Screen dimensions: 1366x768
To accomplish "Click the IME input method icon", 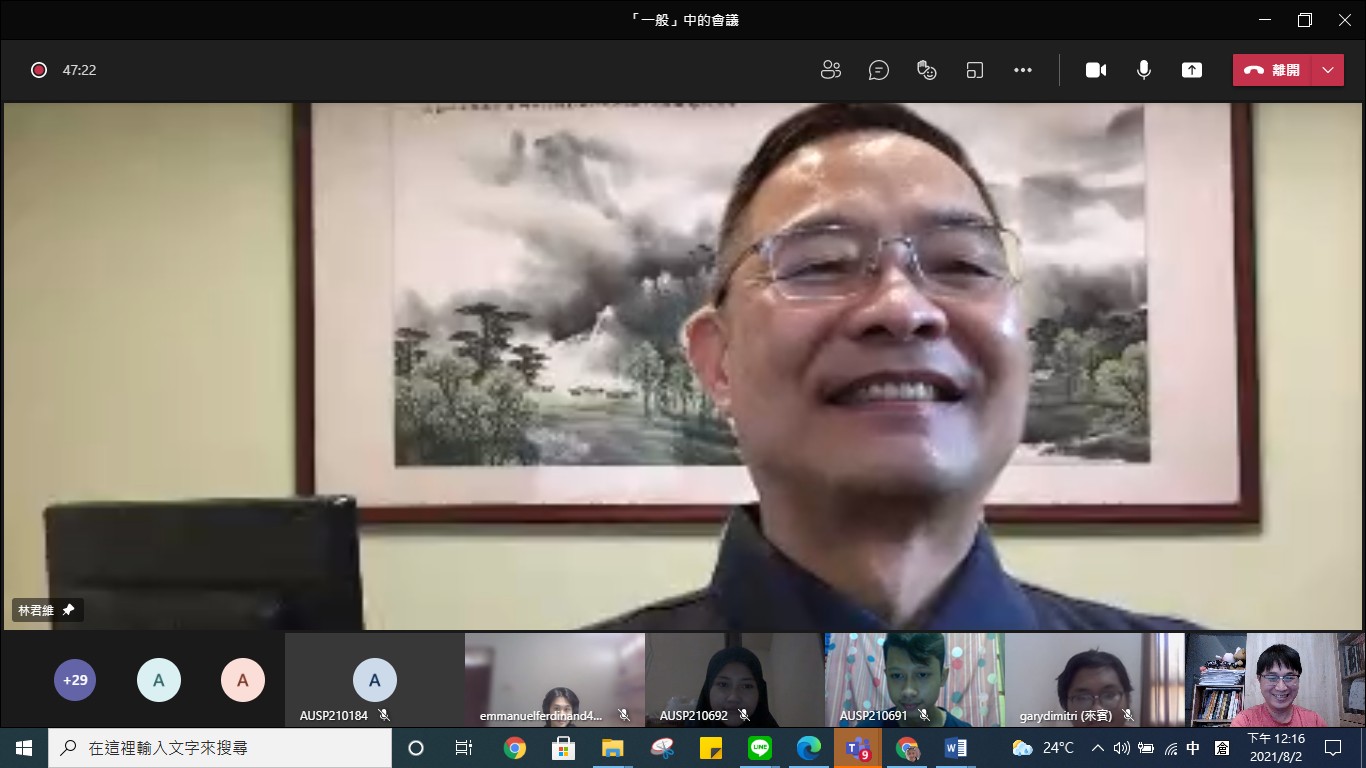I will pyautogui.click(x=1222, y=748).
